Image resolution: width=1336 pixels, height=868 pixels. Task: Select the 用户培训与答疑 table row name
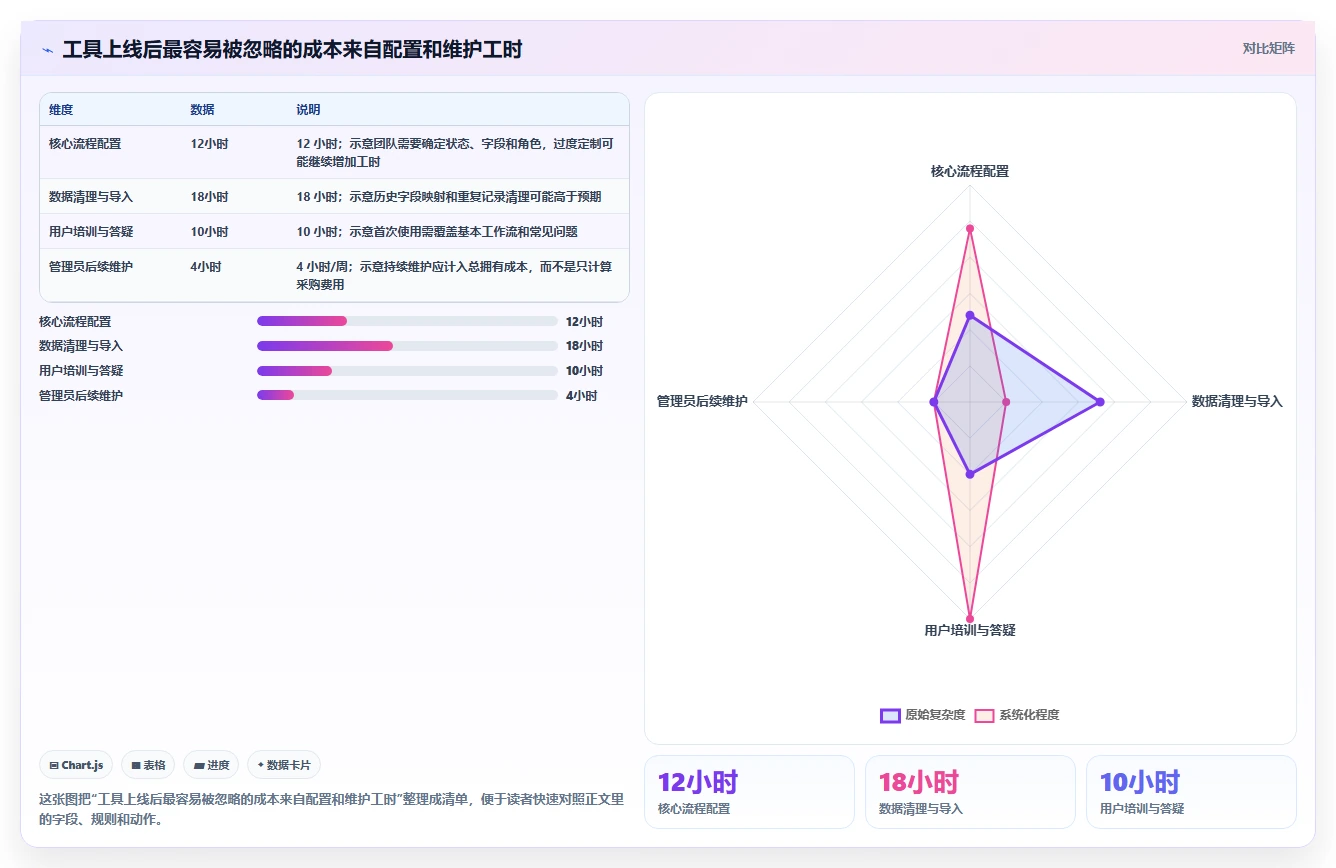pyautogui.click(x=91, y=232)
